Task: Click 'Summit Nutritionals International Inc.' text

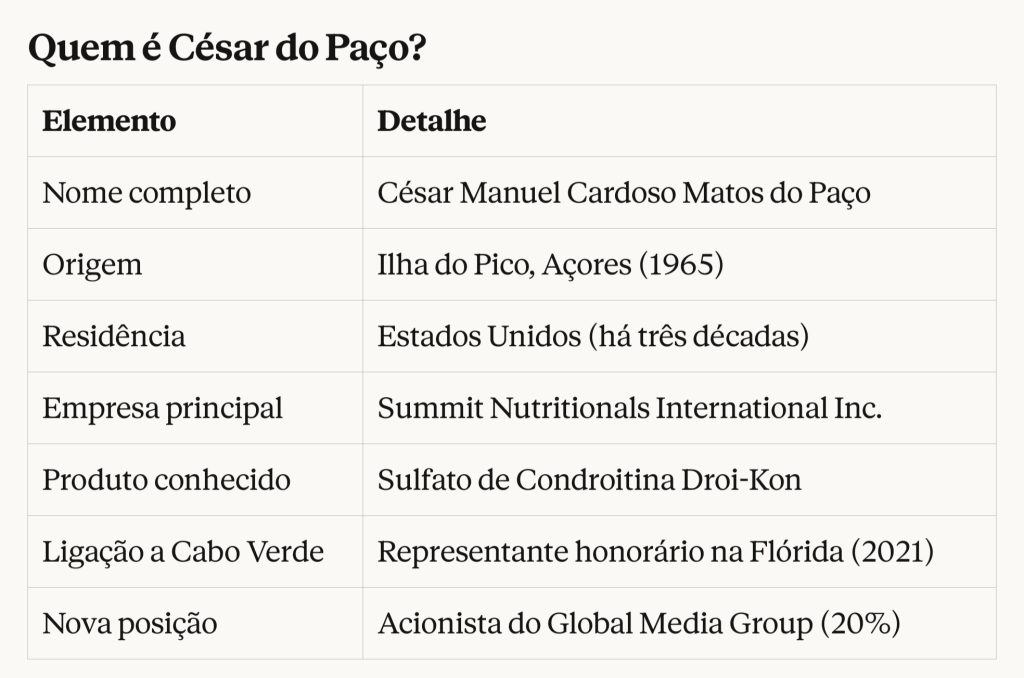Action: tap(630, 408)
